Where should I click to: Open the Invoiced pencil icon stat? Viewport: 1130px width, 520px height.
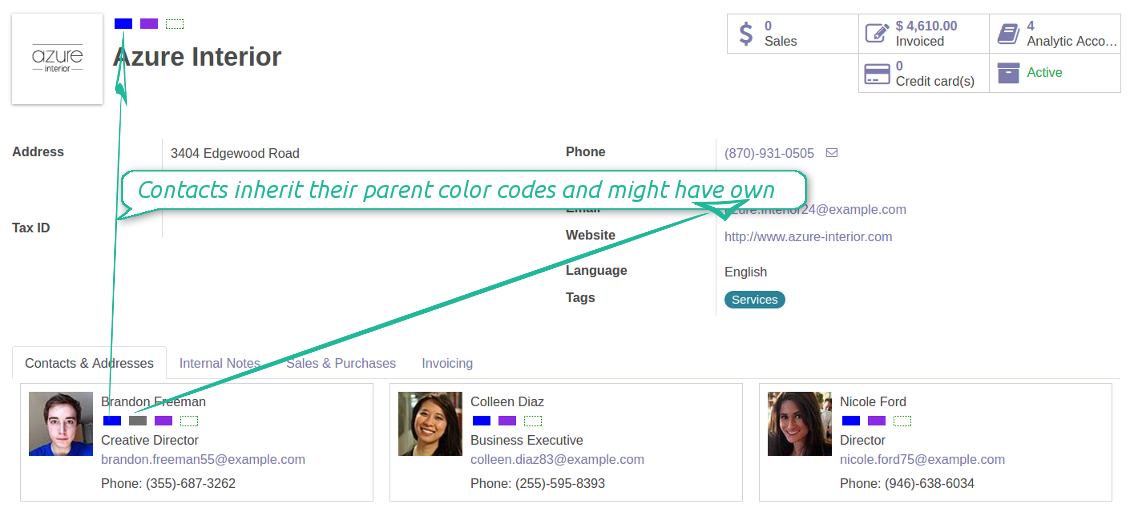point(877,33)
